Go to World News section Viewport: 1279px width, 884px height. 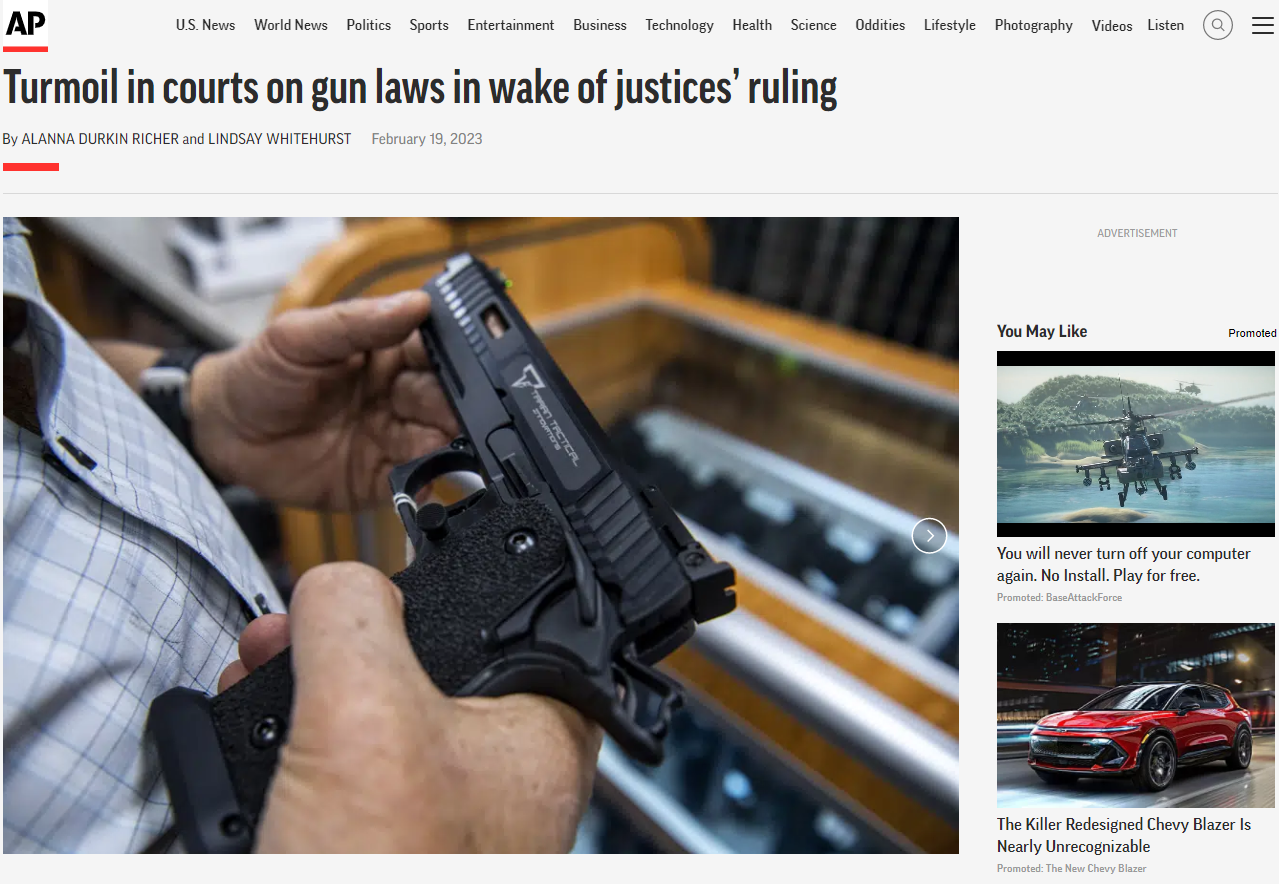click(291, 25)
